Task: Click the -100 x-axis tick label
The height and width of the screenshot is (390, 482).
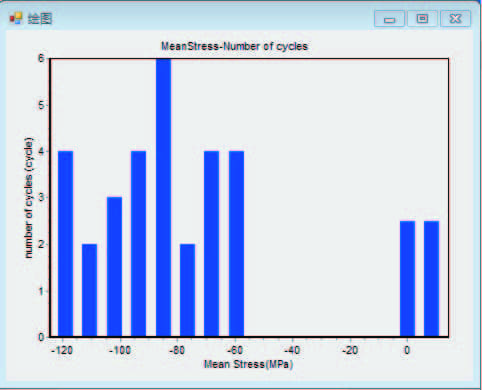Action: (x=120, y=350)
